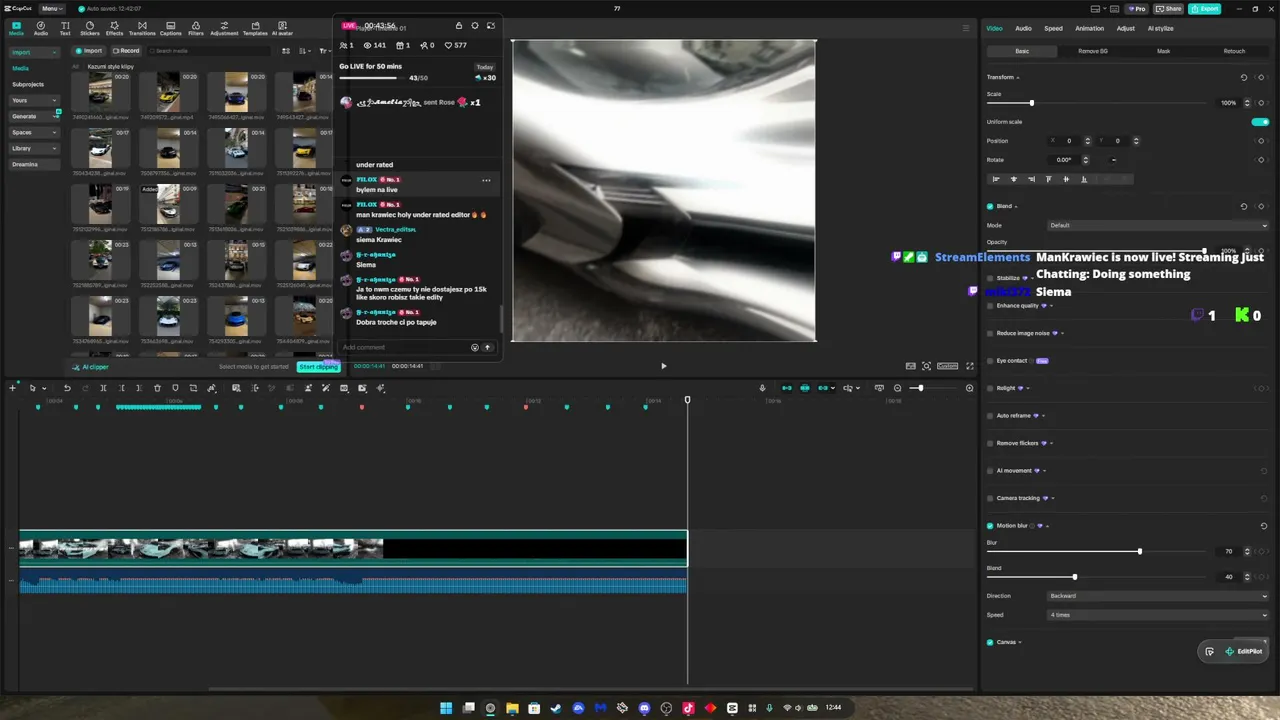The height and width of the screenshot is (720, 1280).
Task: Disable the Motion blur checkbox
Action: click(x=990, y=525)
